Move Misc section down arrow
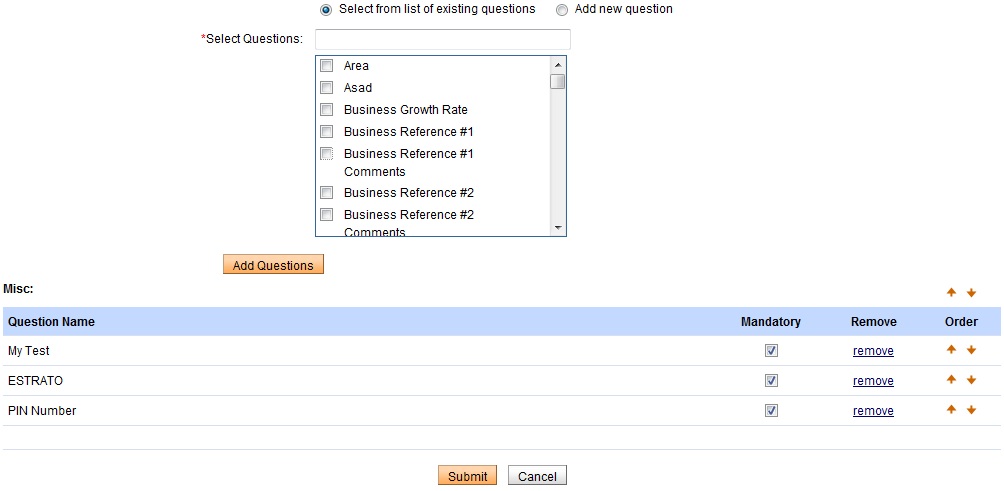1004x491 pixels. [x=971, y=293]
